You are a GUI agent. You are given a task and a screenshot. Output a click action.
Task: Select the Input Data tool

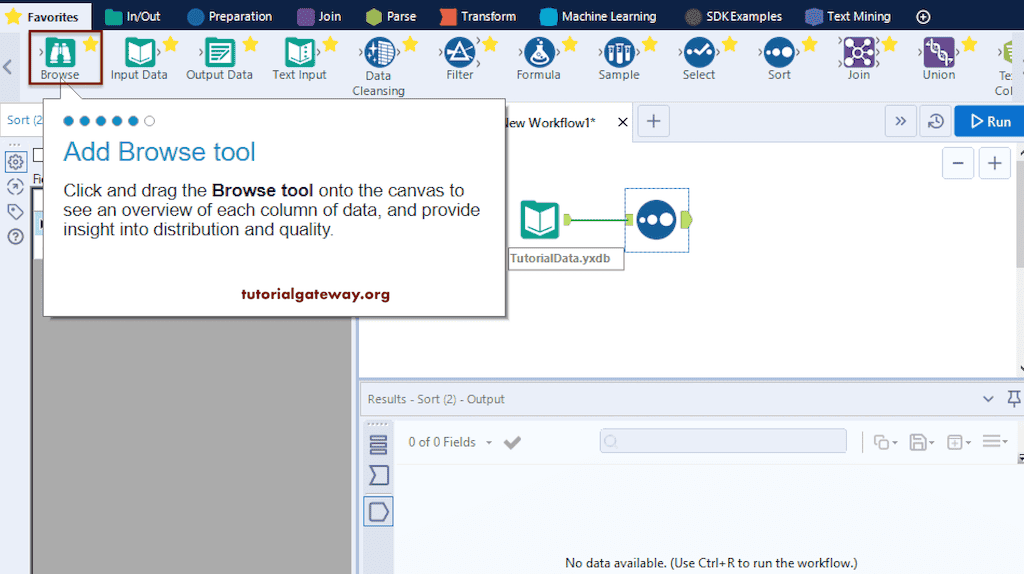[x=139, y=57]
